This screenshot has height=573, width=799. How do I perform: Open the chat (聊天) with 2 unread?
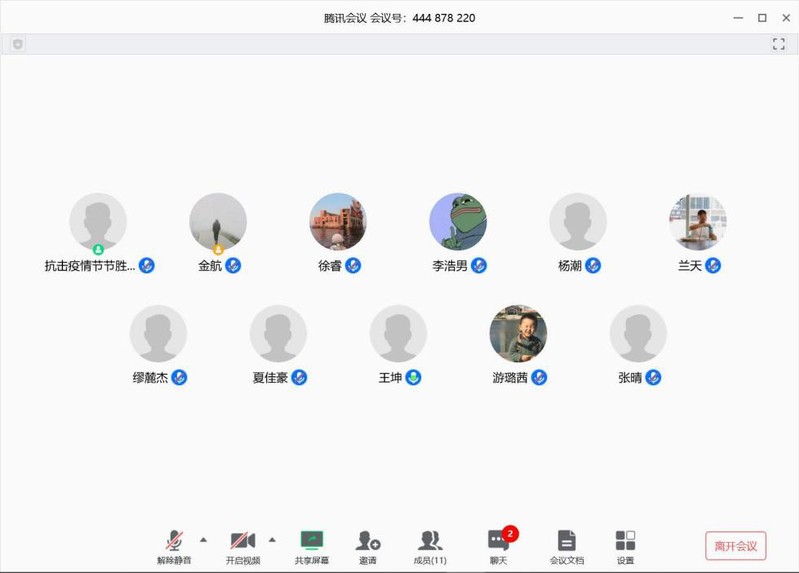pos(498,547)
